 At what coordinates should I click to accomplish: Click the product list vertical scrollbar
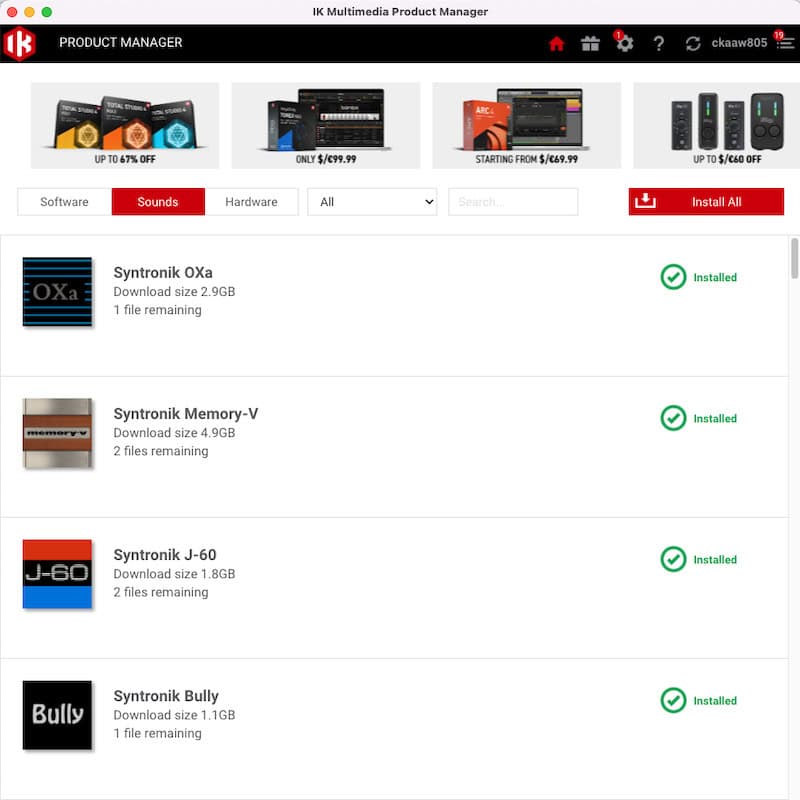pyautogui.click(x=794, y=259)
